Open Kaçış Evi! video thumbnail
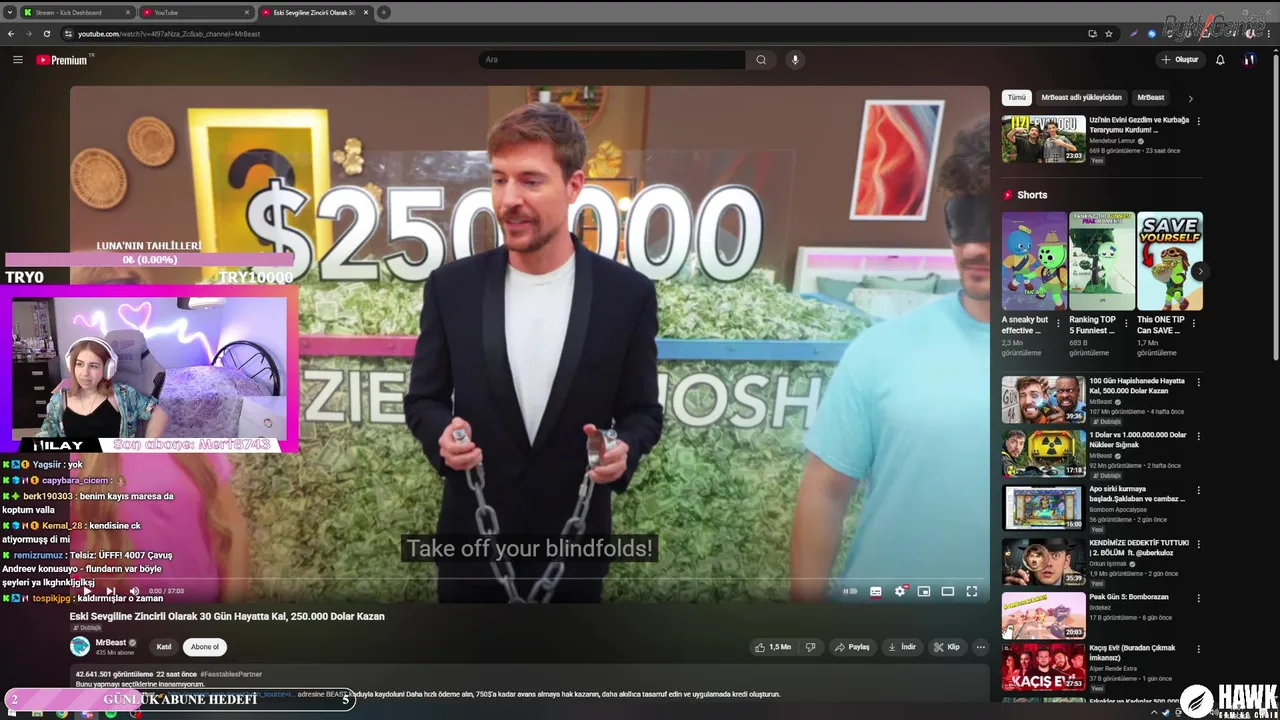The width and height of the screenshot is (1280, 720). 1043,668
